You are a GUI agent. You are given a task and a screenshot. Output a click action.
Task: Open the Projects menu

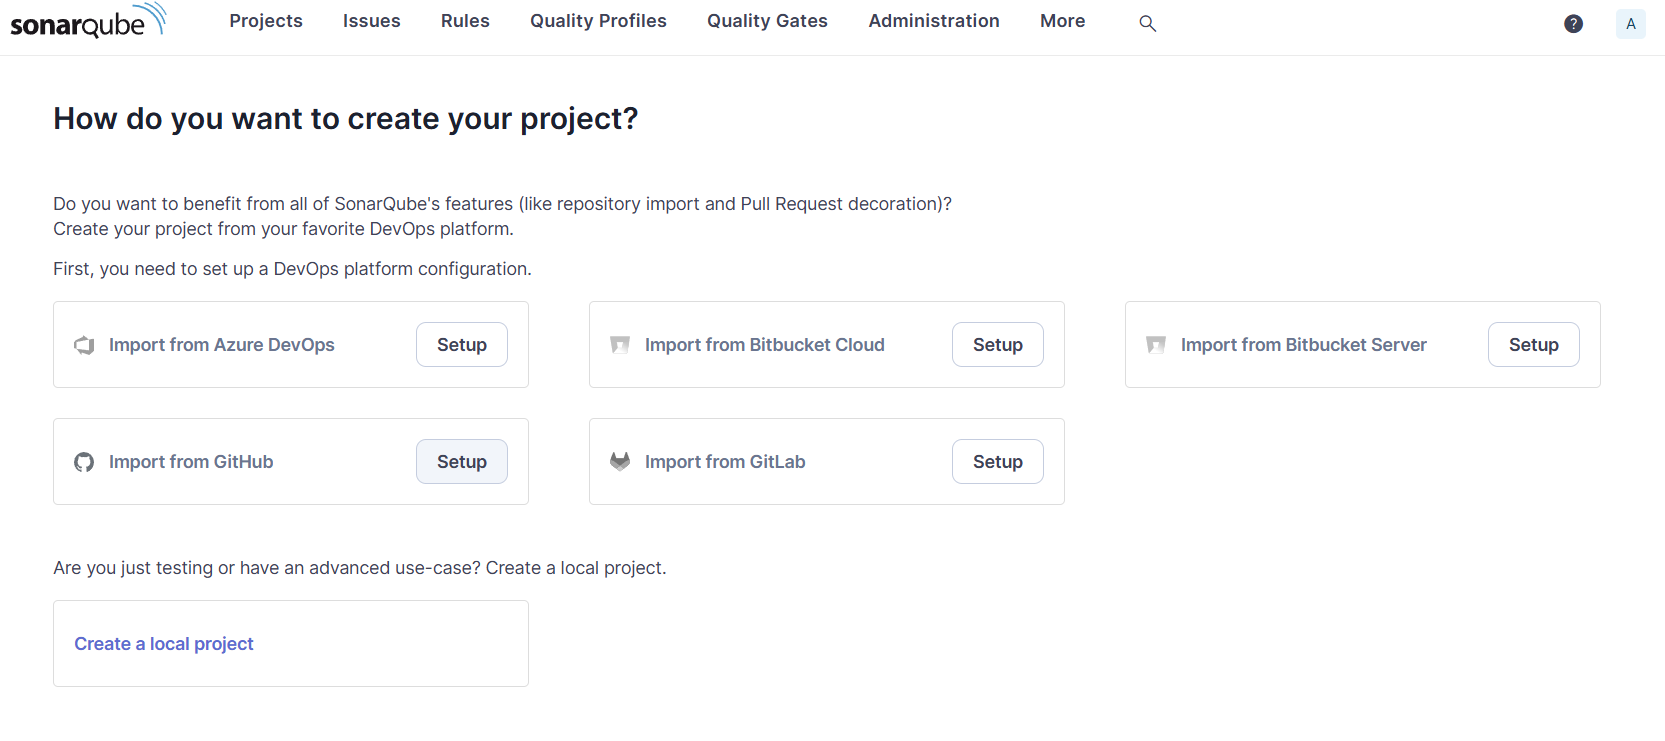click(x=266, y=21)
